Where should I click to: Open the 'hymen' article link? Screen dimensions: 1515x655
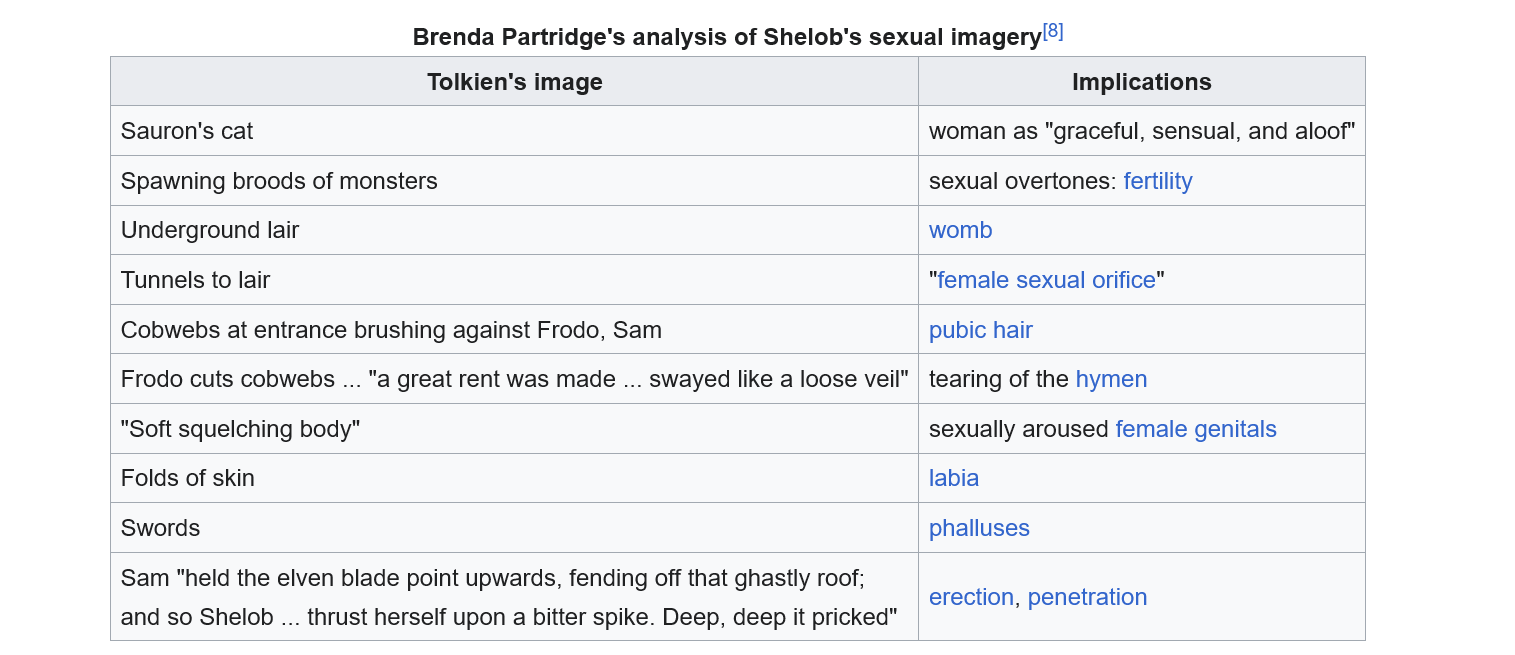click(1110, 379)
